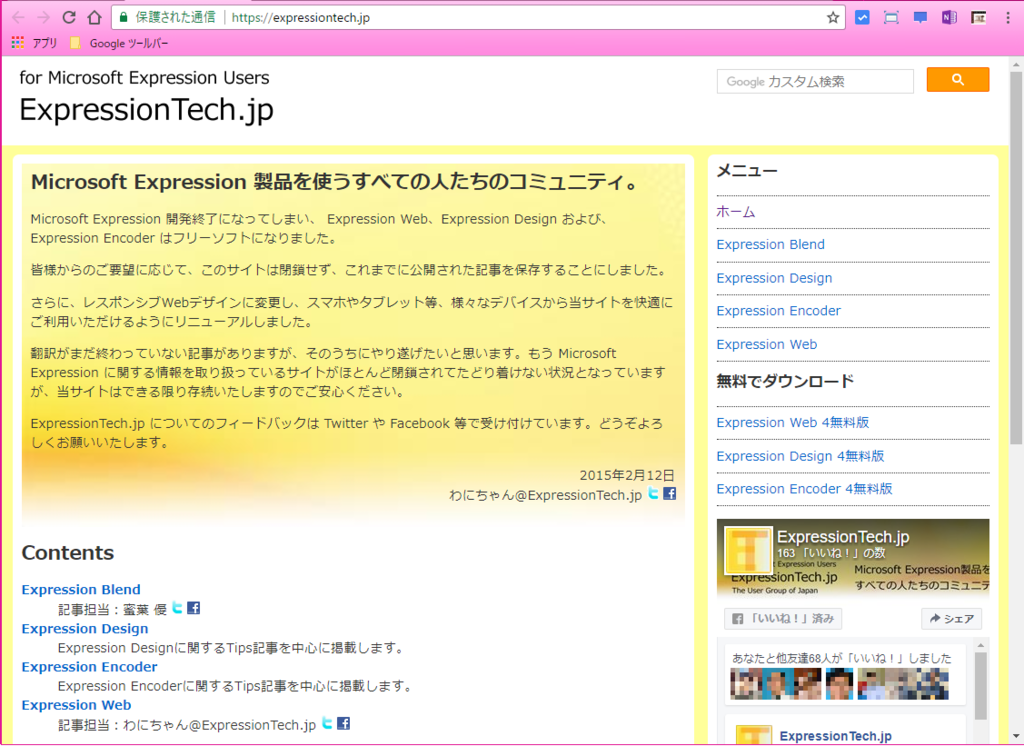
Task: Open Expression Design link under Contents
Action: click(85, 628)
